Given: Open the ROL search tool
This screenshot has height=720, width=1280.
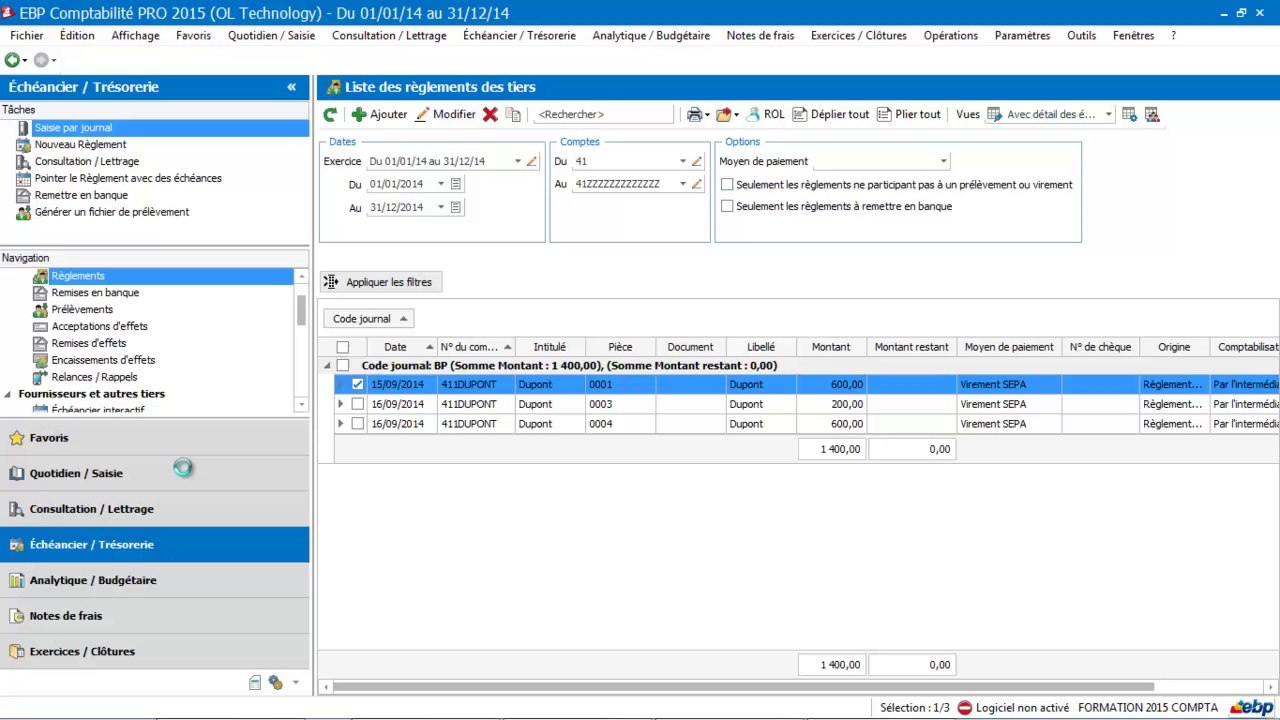Looking at the screenshot, I should 765,115.
